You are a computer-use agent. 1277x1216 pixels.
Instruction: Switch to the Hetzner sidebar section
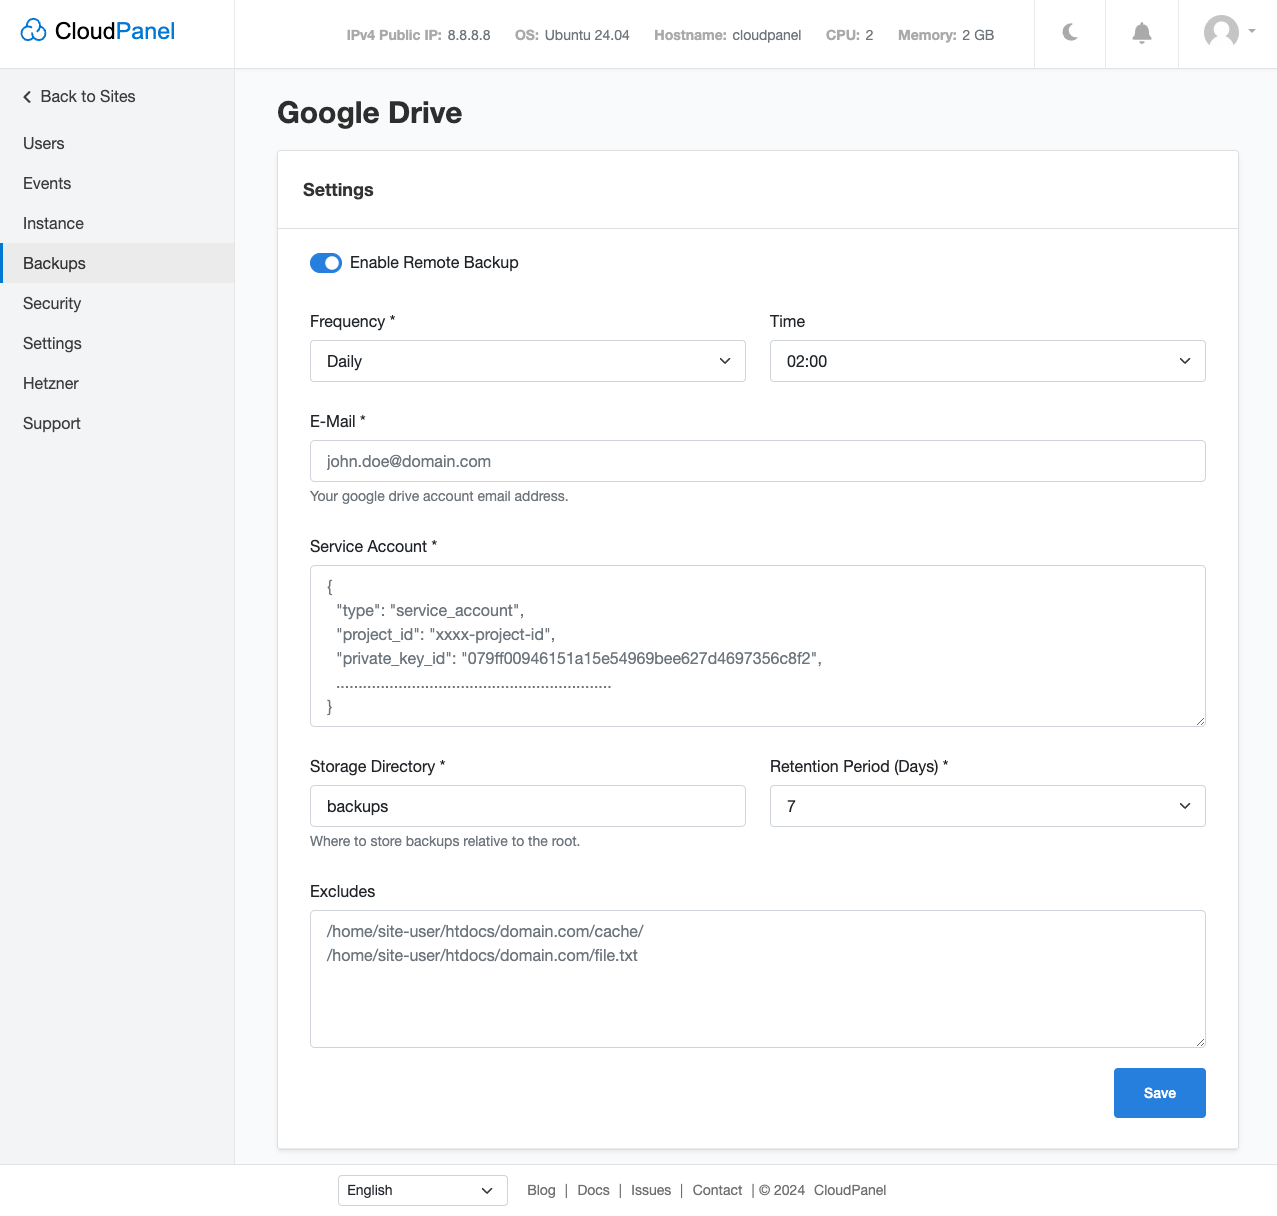[50, 383]
